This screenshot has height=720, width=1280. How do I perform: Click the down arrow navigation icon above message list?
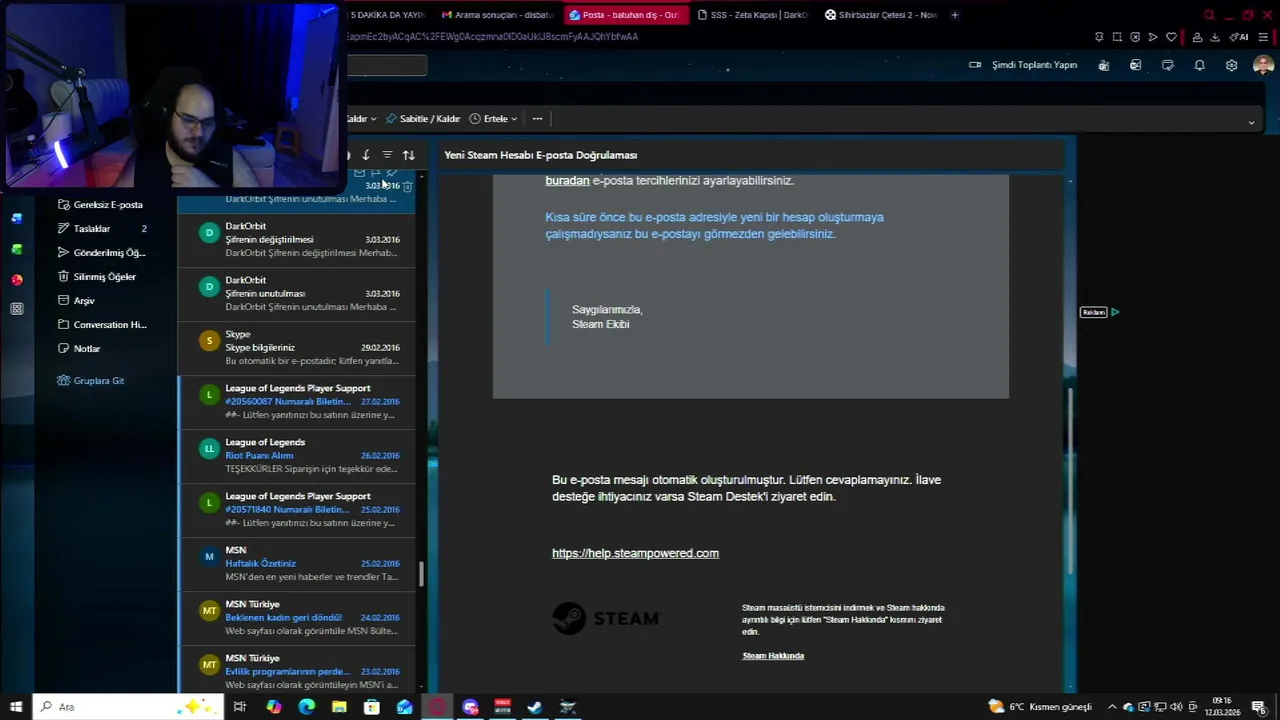click(366, 155)
